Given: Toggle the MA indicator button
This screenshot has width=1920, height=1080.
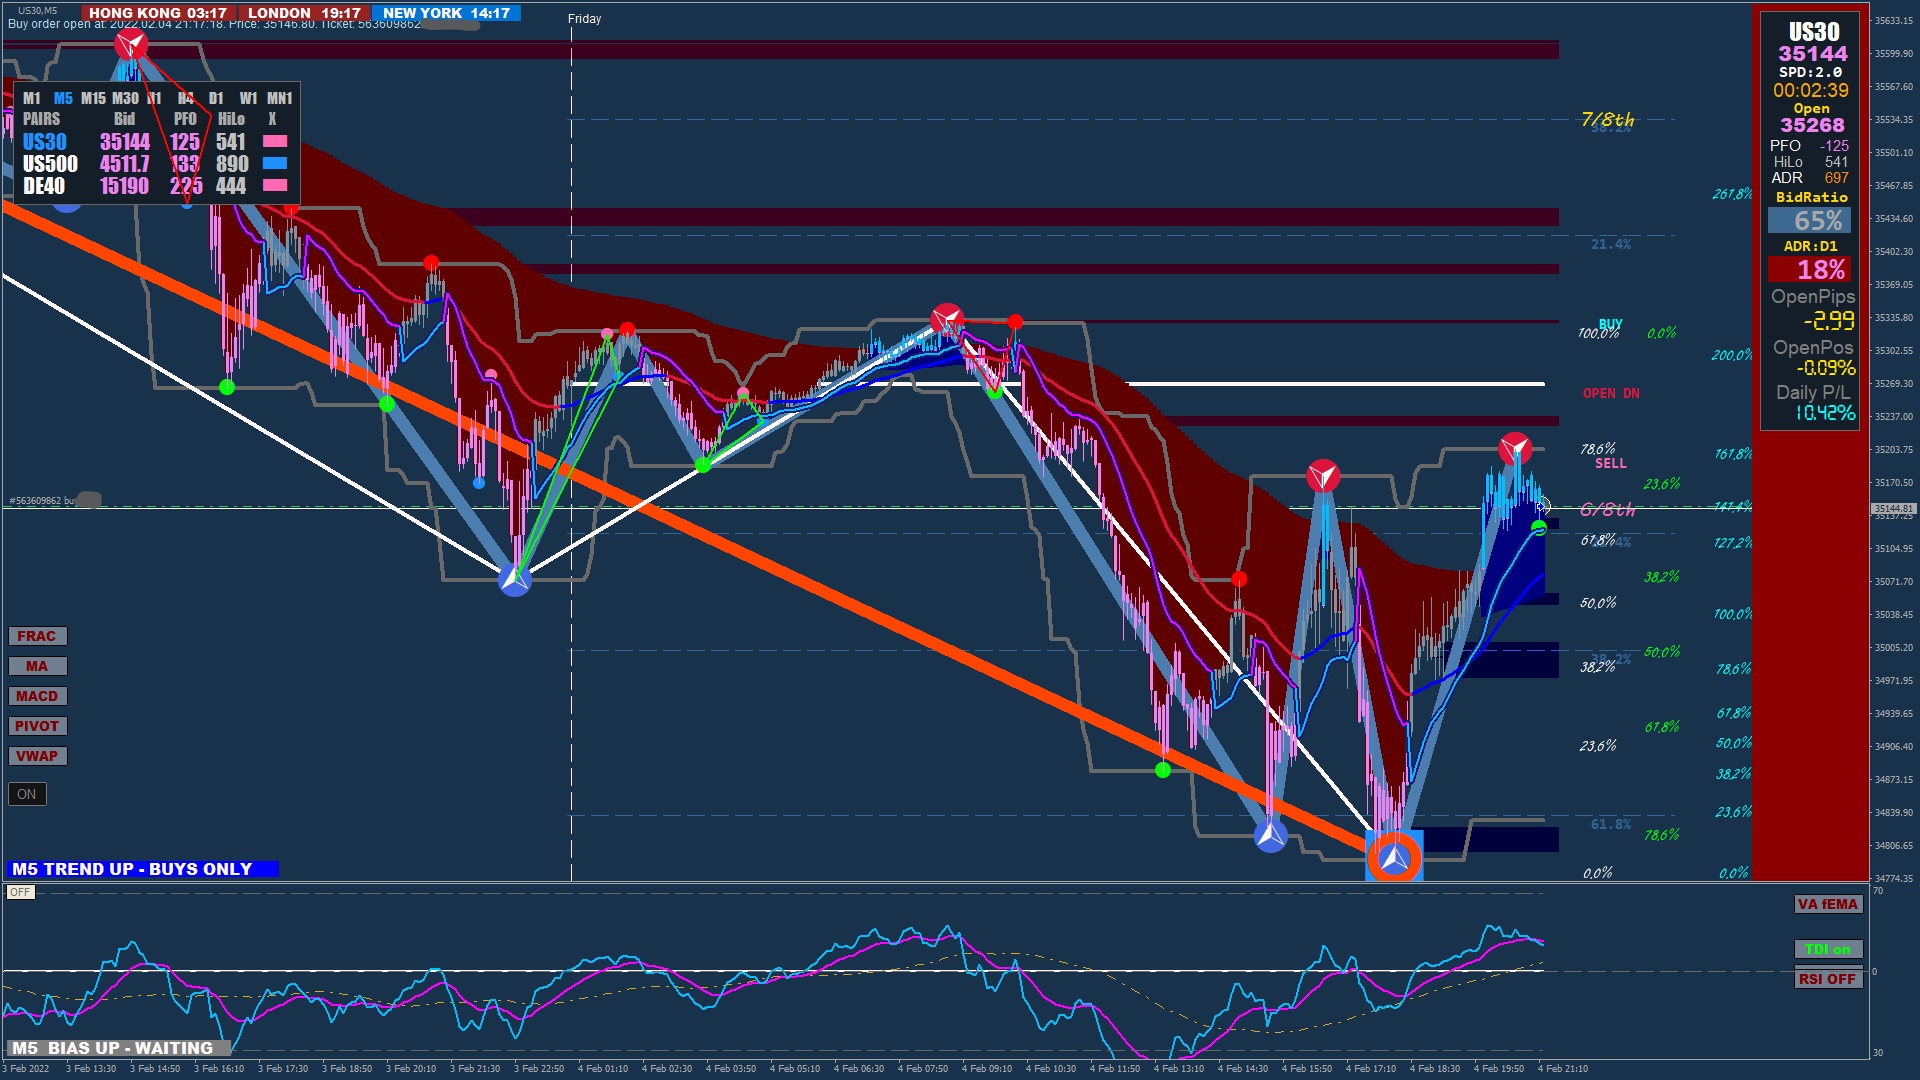Looking at the screenshot, I should [x=37, y=666].
